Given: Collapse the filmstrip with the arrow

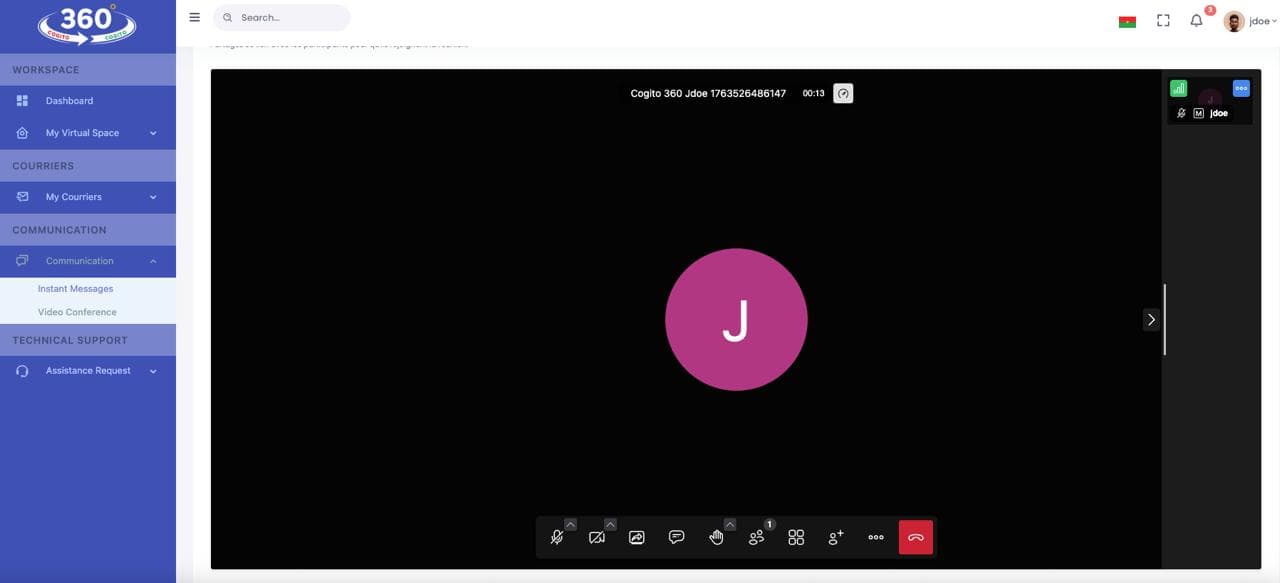Looking at the screenshot, I should pos(1151,320).
